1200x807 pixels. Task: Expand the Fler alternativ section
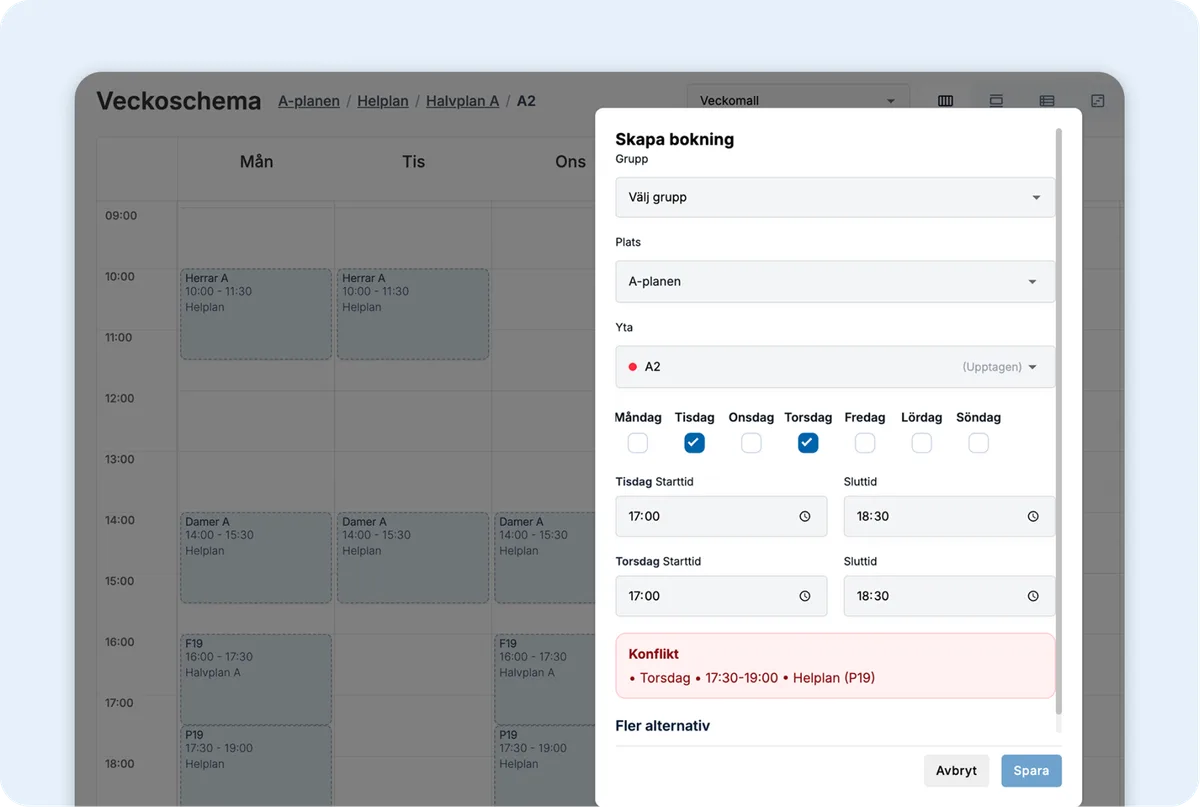(663, 726)
